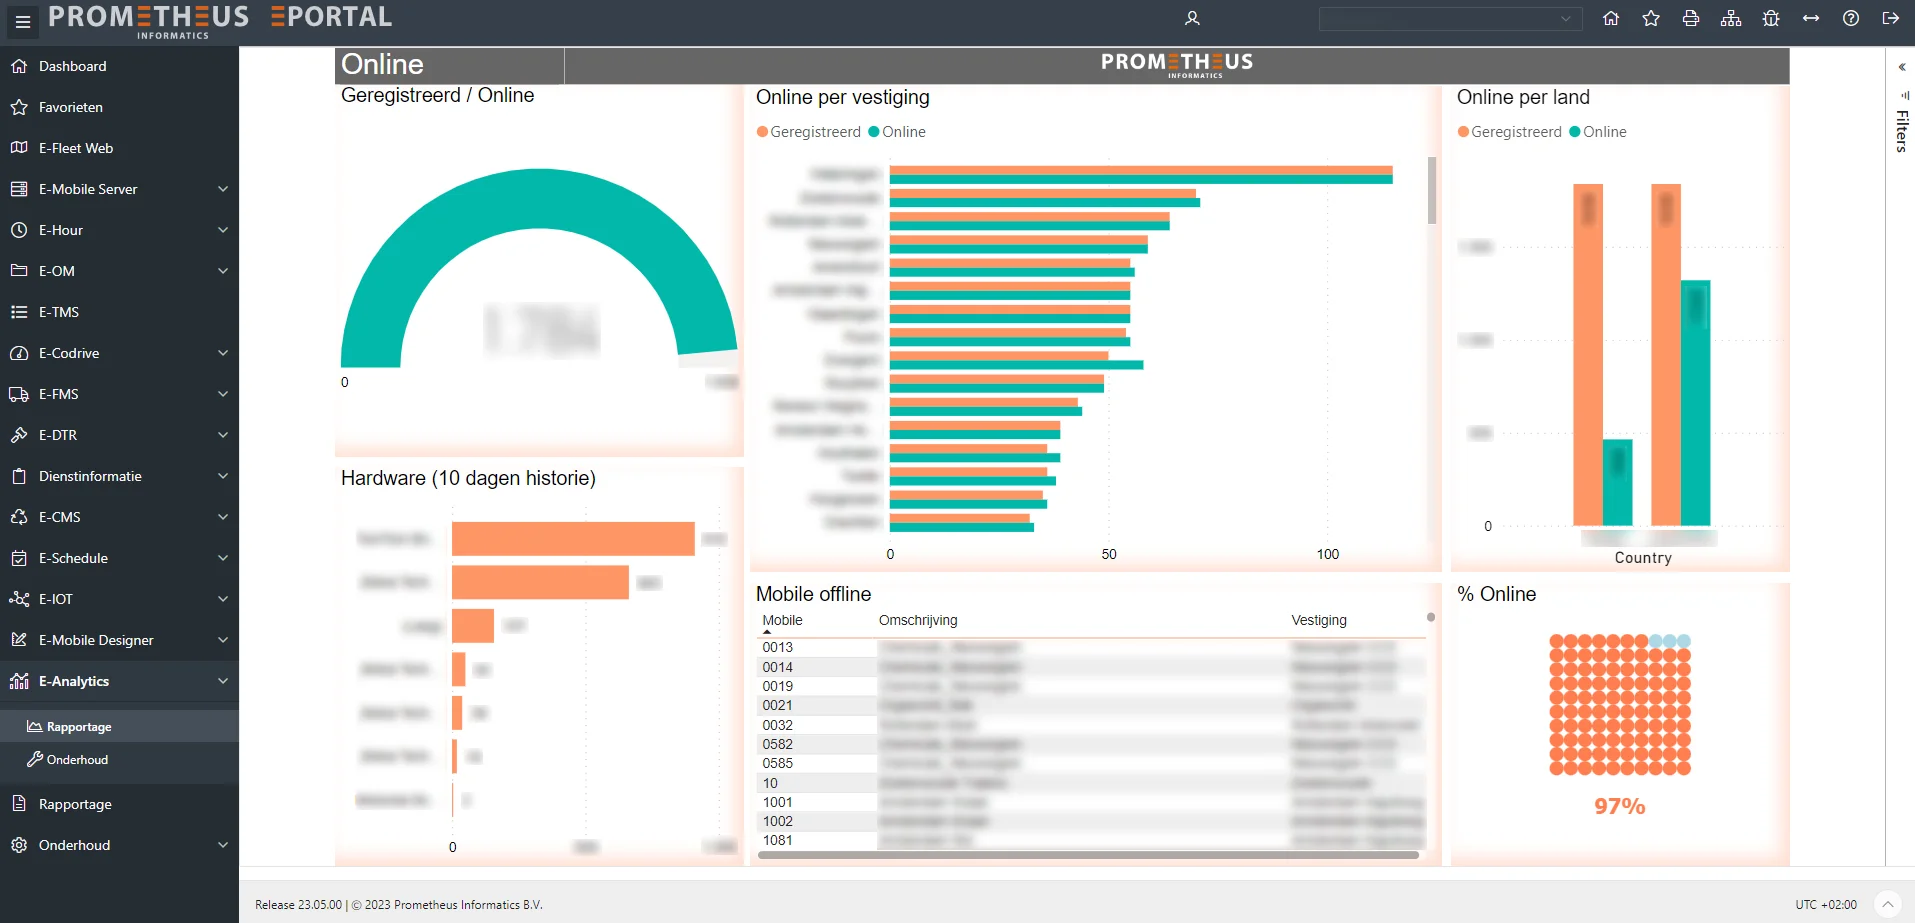Open the sitemap hierarchy icon
The width and height of the screenshot is (1915, 923).
pyautogui.click(x=1731, y=18)
